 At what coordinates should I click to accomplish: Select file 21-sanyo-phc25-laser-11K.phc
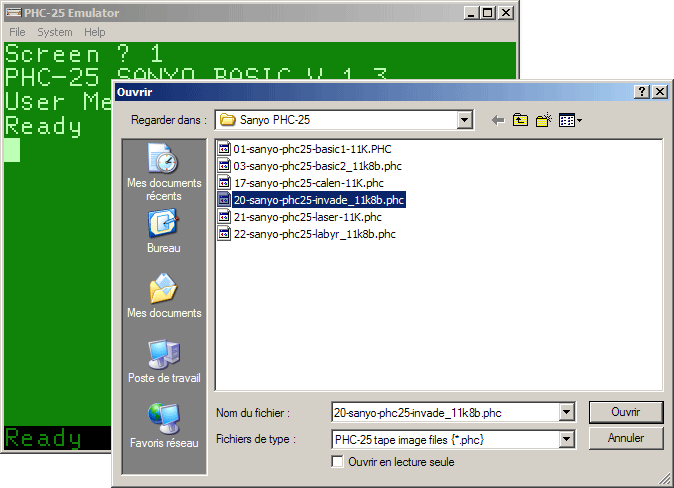[307, 217]
